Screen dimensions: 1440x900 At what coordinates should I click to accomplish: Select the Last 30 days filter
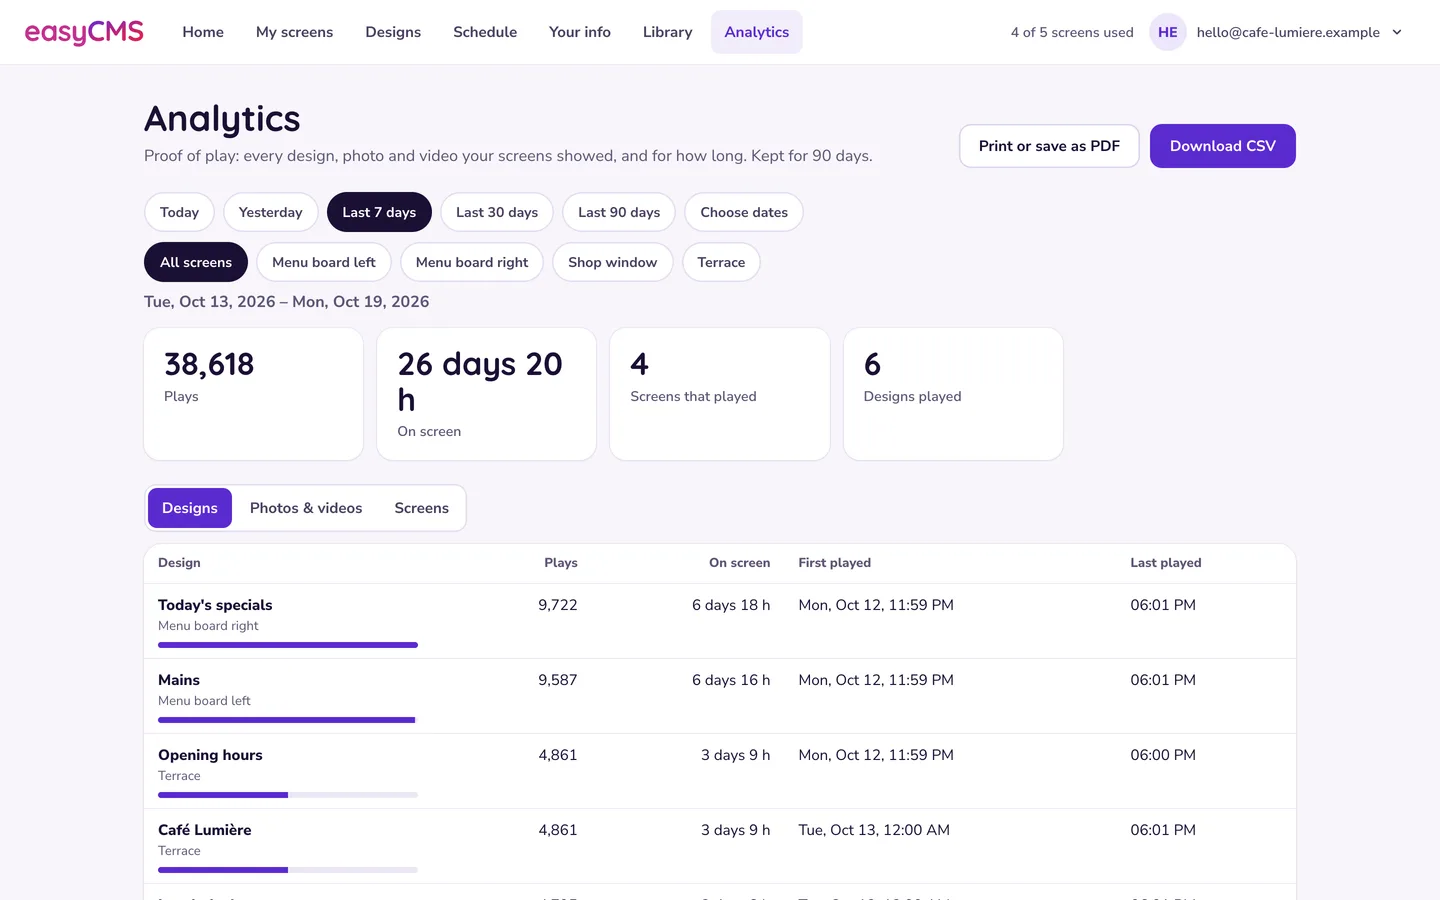pos(497,212)
